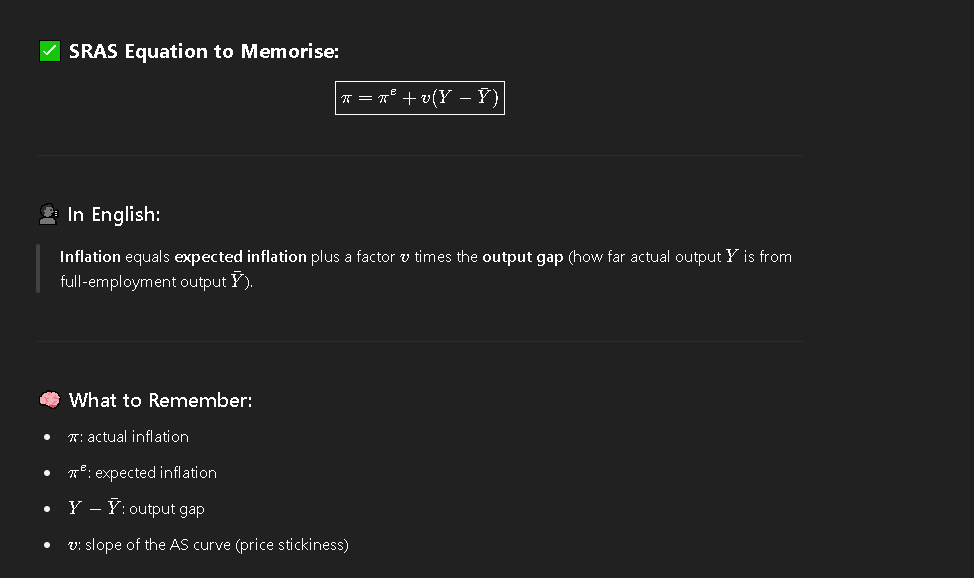
Task: Click the pink brain emoji icon
Action: point(50,400)
